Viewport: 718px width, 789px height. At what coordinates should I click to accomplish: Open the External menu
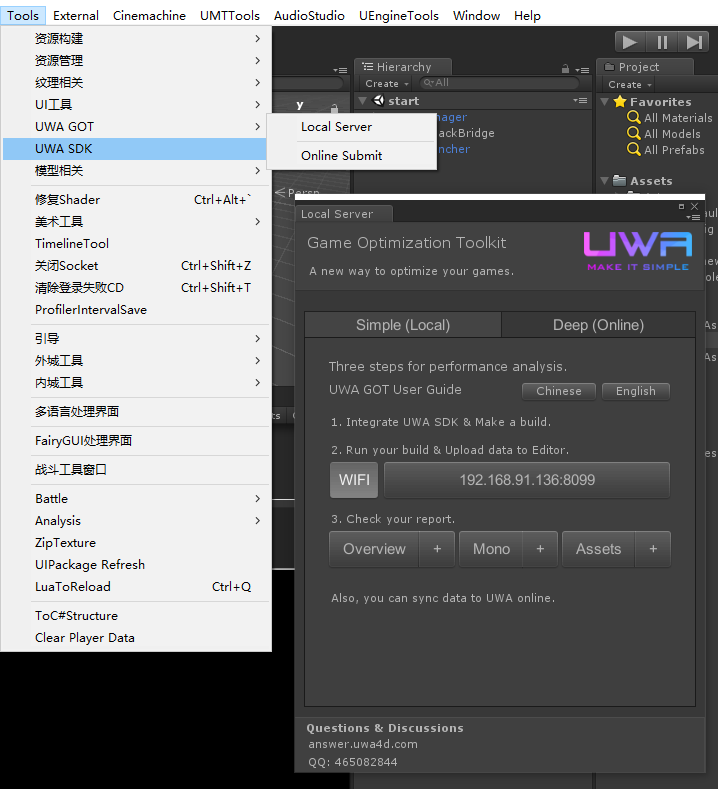tap(76, 16)
